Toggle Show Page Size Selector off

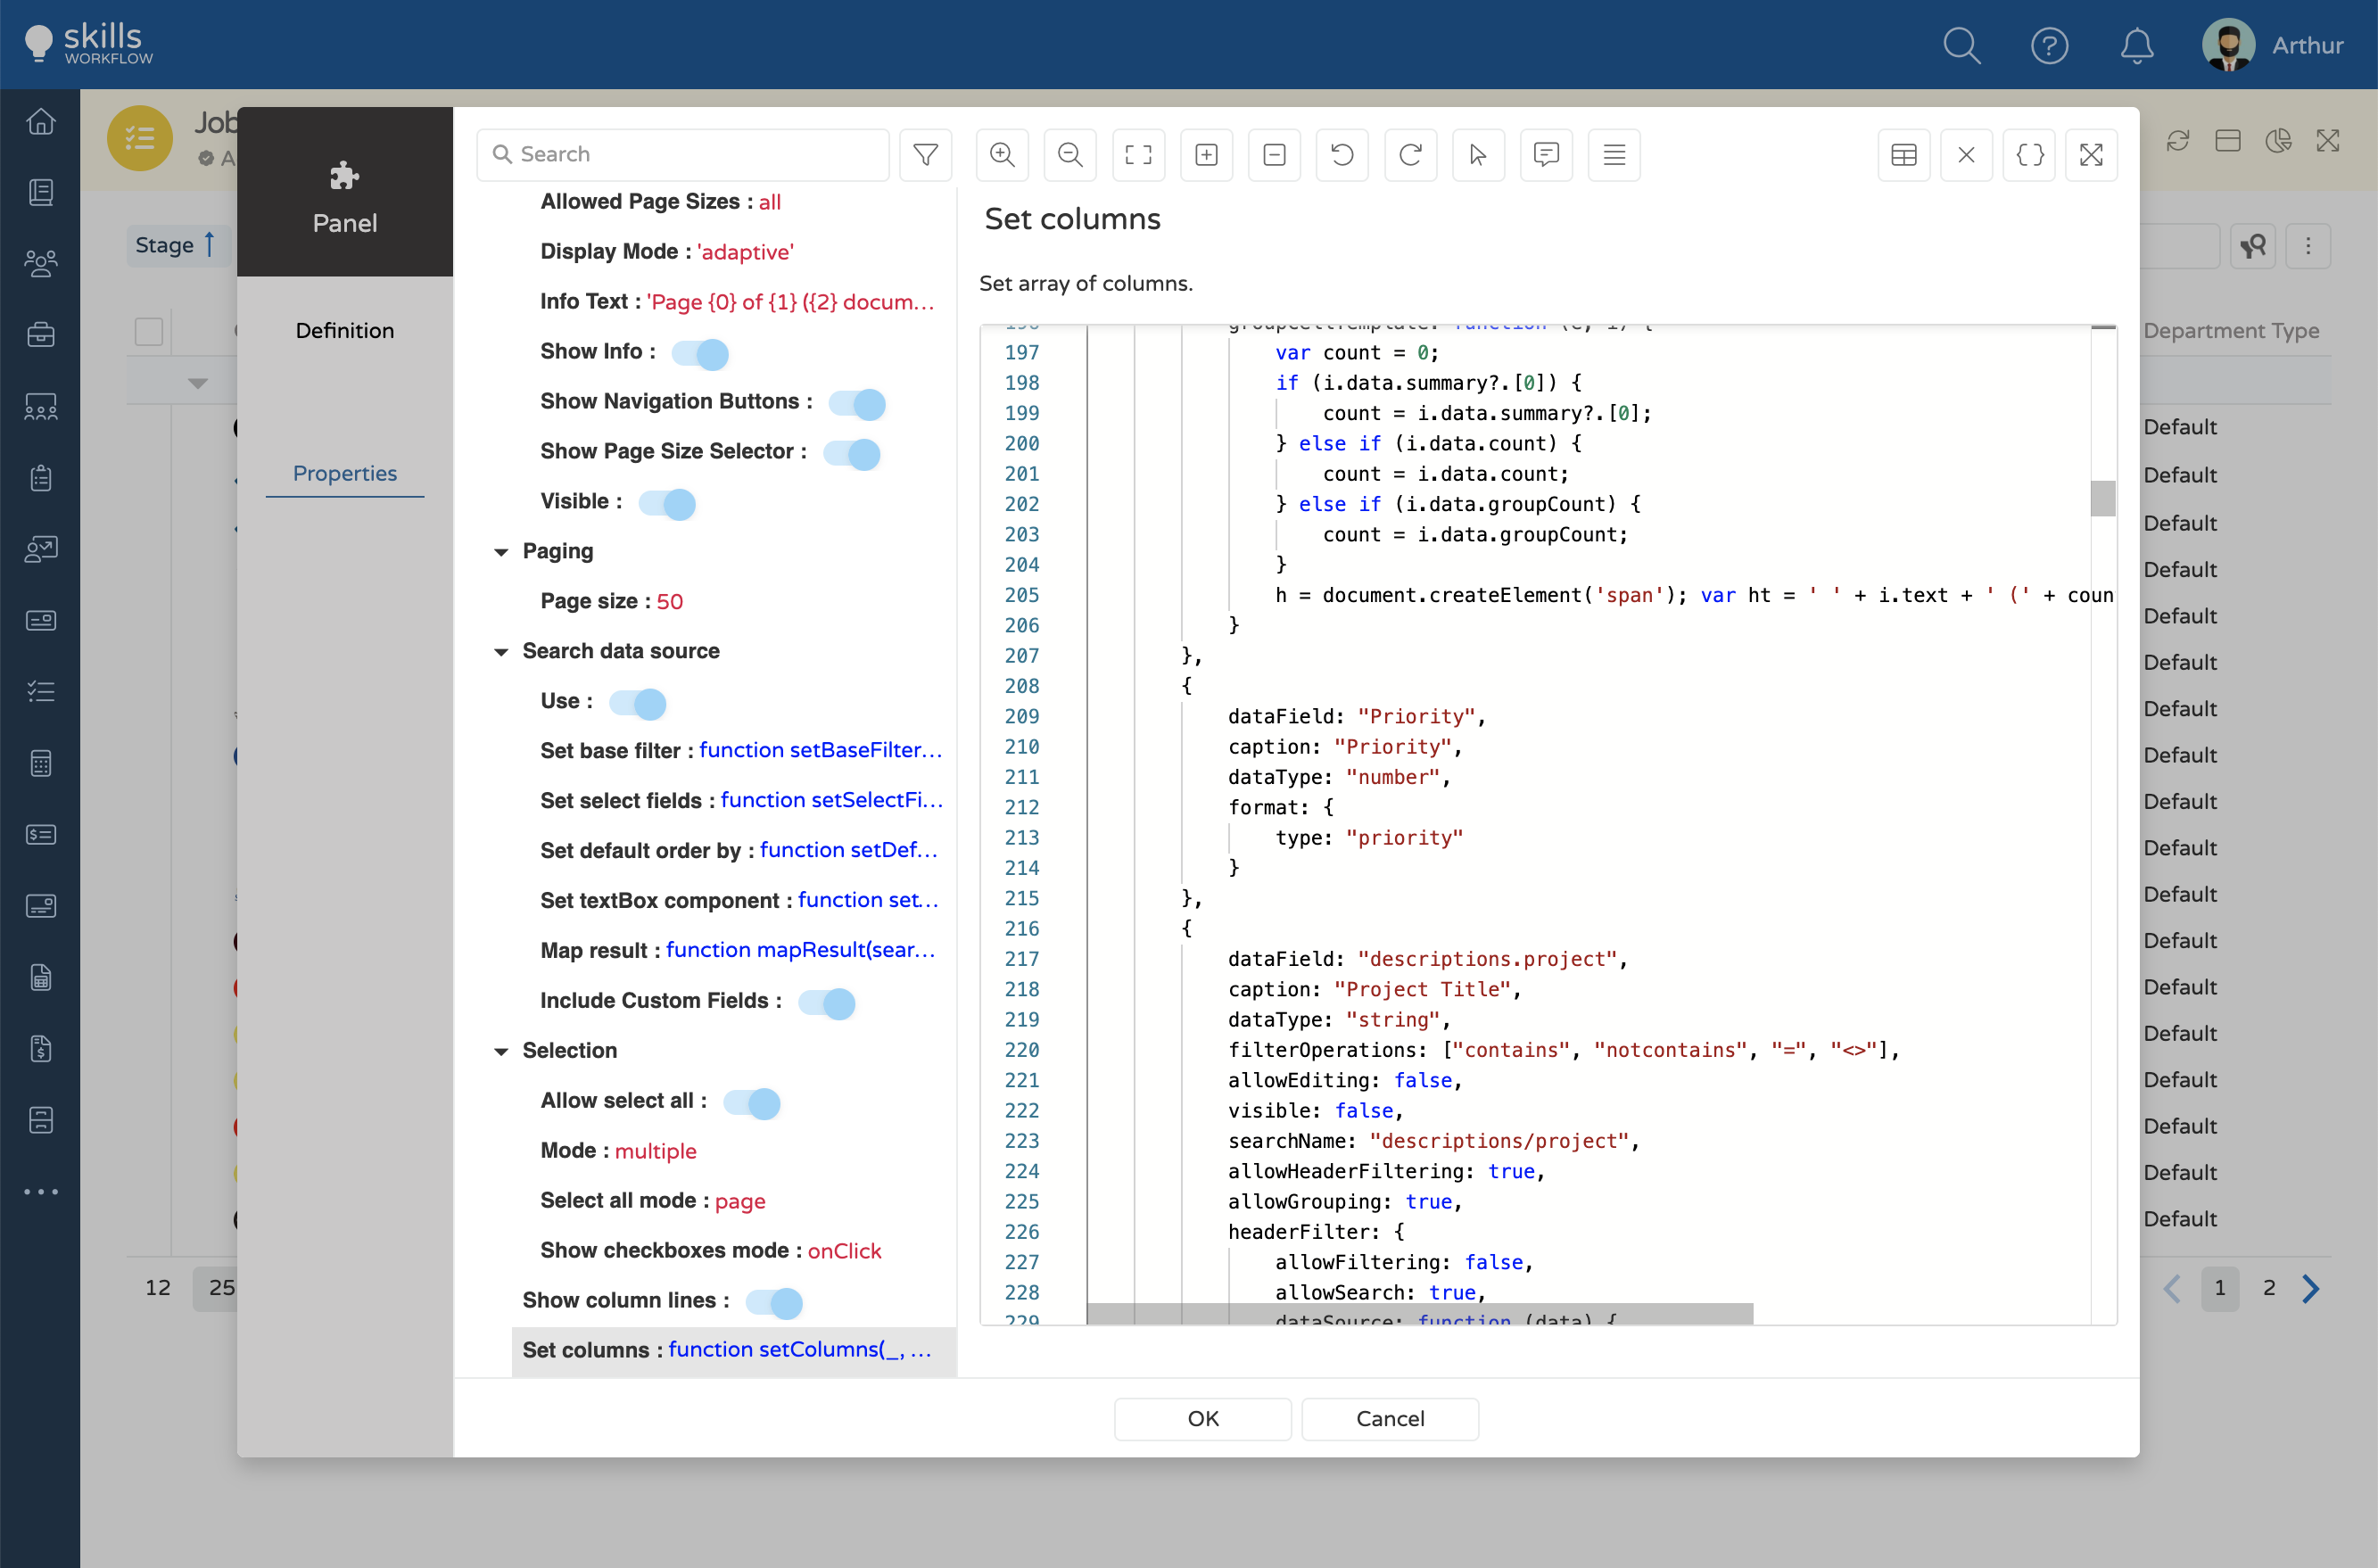coord(852,453)
